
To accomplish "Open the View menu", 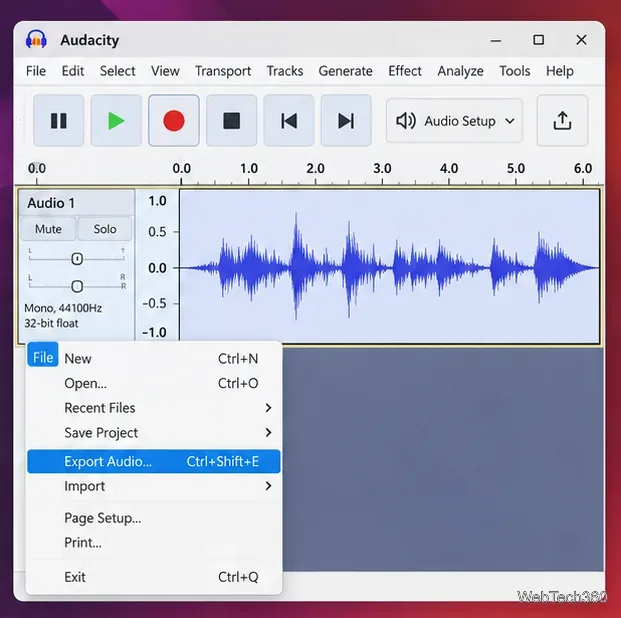I will pyautogui.click(x=165, y=71).
